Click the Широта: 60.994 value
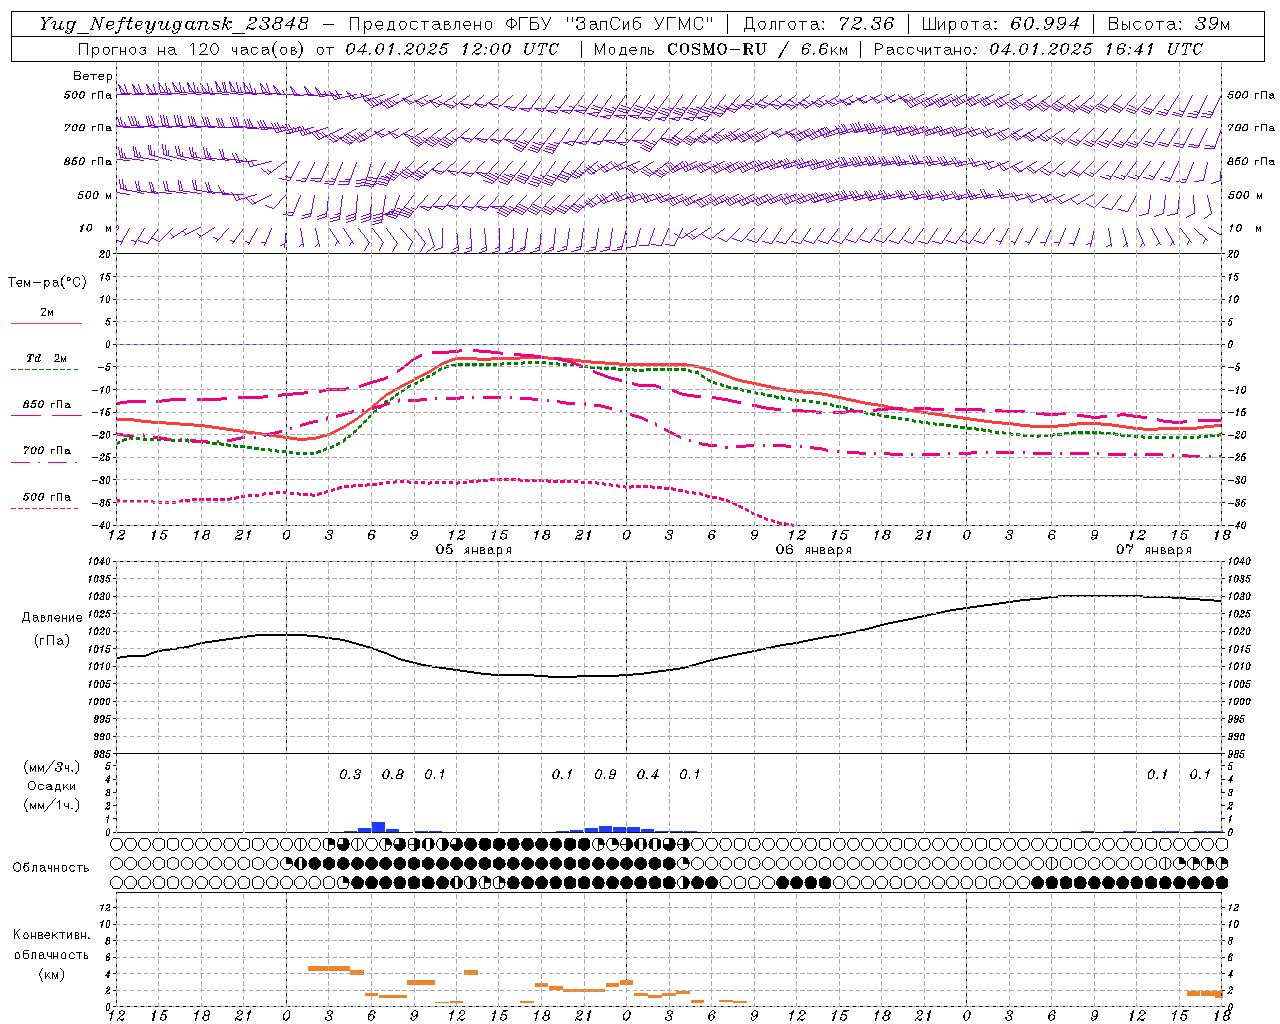The width and height of the screenshot is (1280, 1024). pyautogui.click(x=1001, y=24)
